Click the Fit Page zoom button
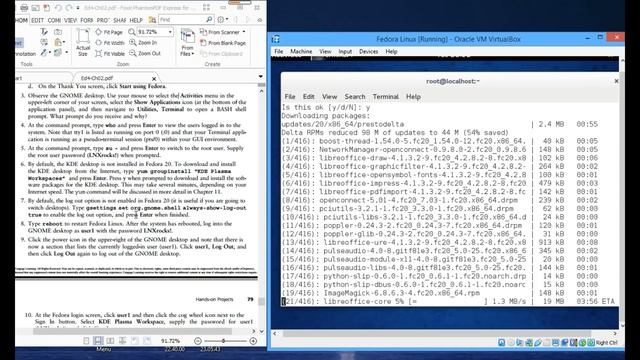The width and height of the screenshot is (640, 360). click(109, 32)
